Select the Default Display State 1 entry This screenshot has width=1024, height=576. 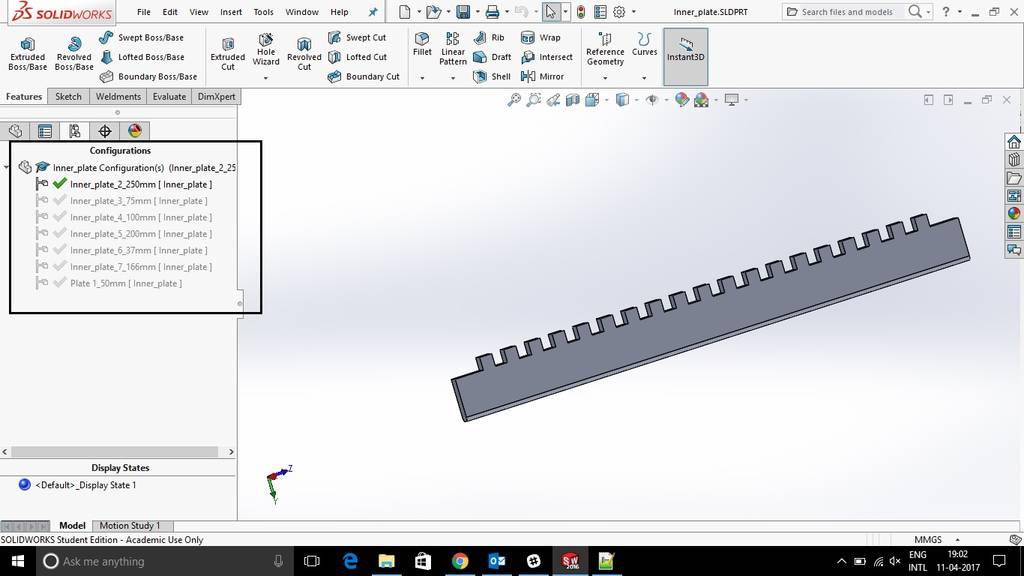point(86,485)
